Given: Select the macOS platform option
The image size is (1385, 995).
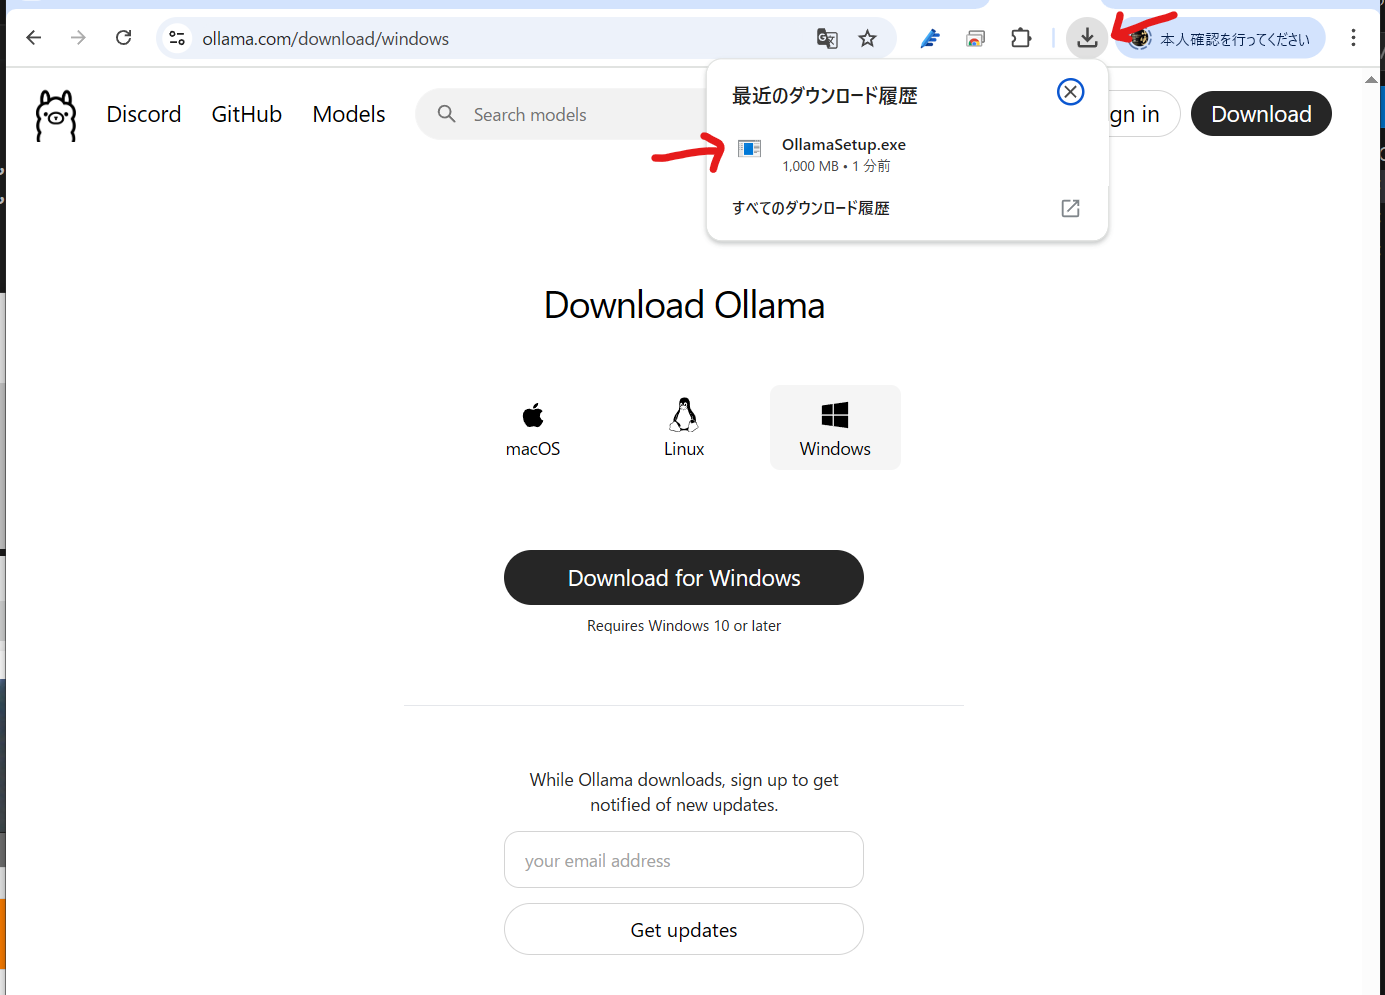Looking at the screenshot, I should [x=533, y=428].
